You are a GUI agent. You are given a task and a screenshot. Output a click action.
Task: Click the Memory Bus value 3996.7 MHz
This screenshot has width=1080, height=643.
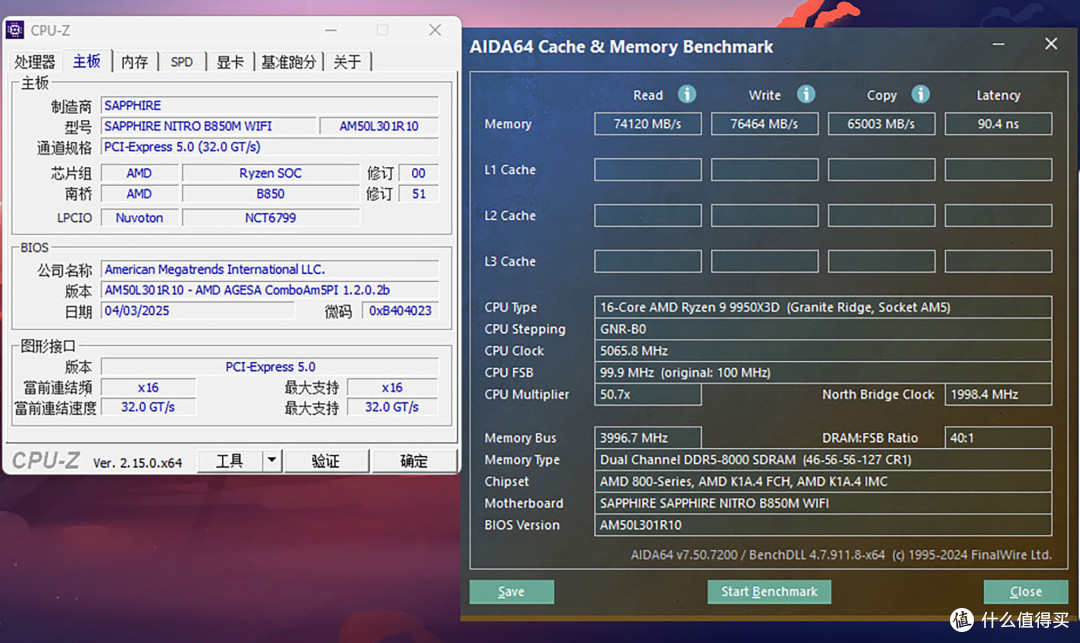[x=647, y=438]
